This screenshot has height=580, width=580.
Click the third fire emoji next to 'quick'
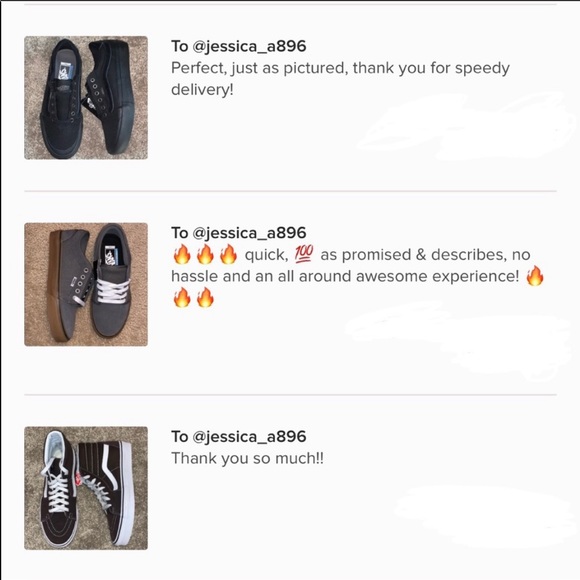[228, 254]
